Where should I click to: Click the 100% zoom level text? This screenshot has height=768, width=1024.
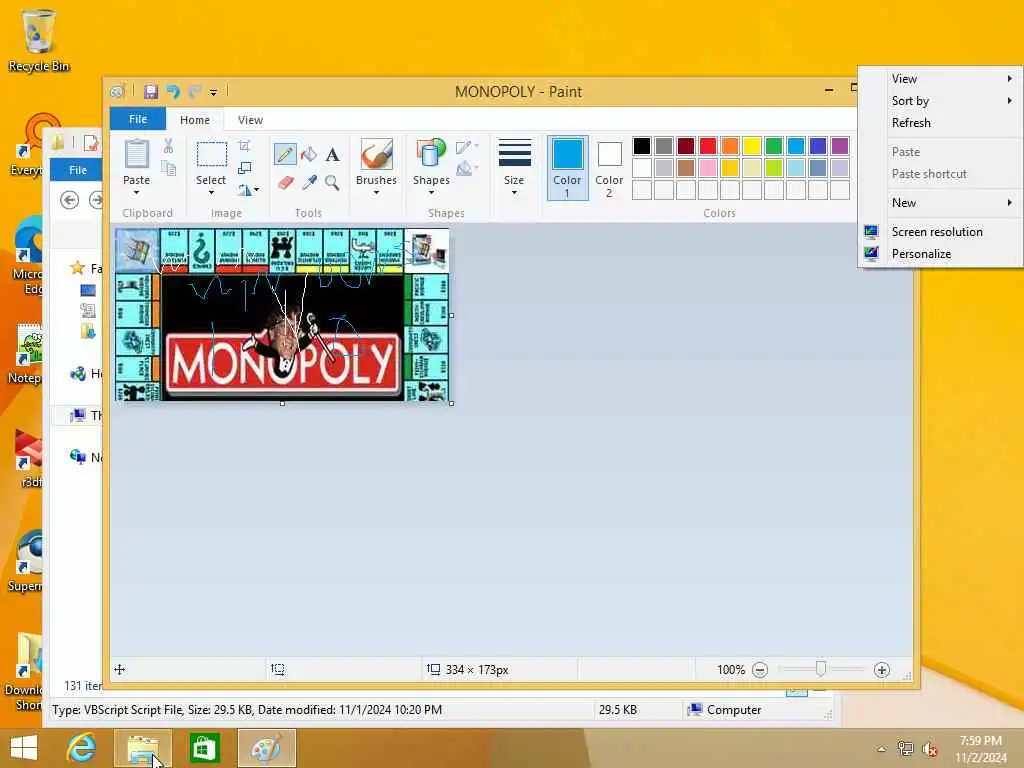[731, 670]
